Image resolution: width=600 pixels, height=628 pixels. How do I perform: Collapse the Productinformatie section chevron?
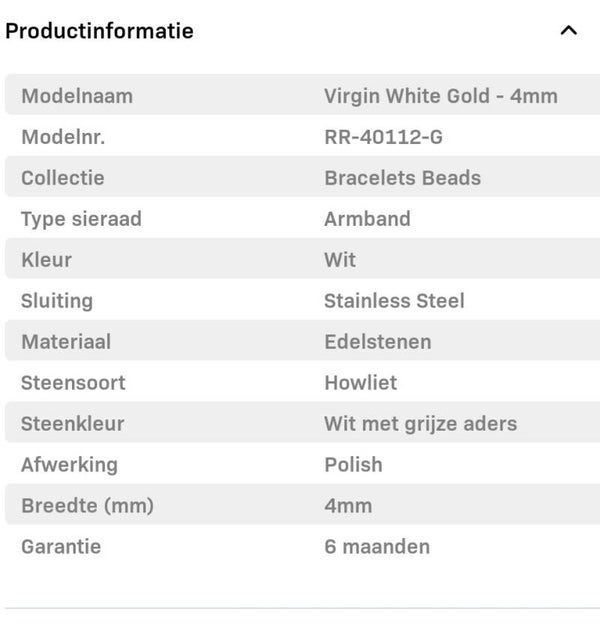pos(569,30)
